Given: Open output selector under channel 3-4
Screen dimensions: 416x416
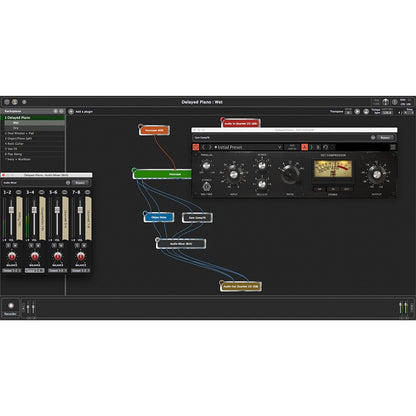Looking at the screenshot, I should [35, 271].
